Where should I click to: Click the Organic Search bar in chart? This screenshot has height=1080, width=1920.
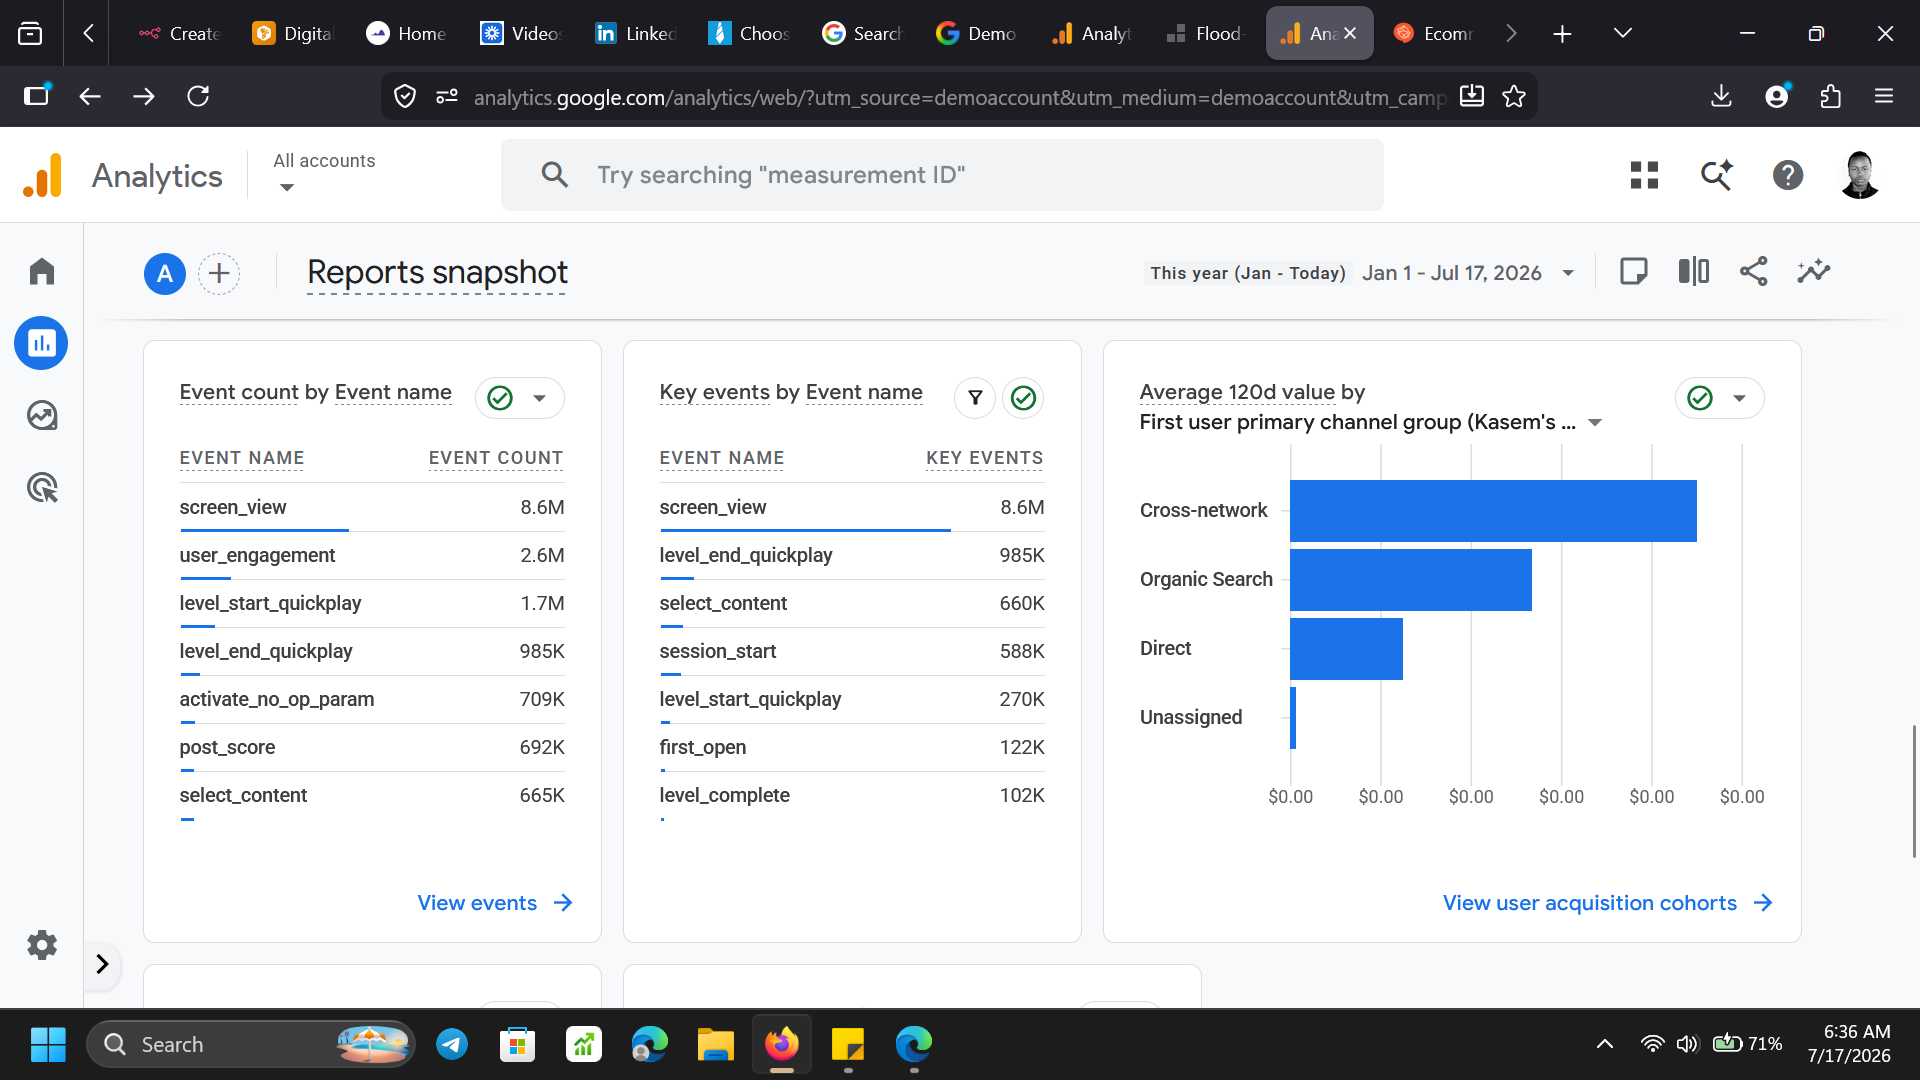point(1411,580)
